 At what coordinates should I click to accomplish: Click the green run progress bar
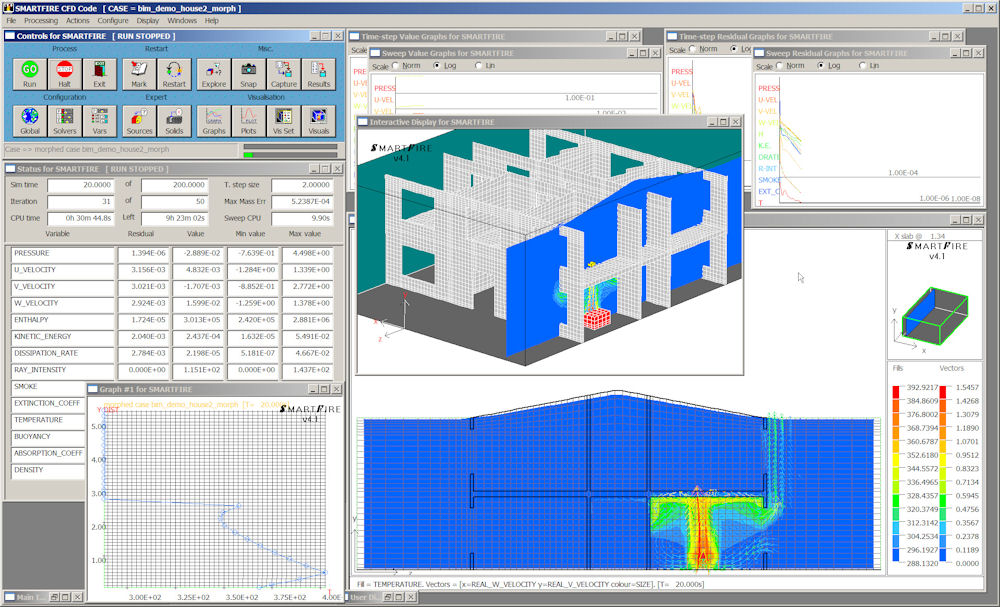[249, 155]
